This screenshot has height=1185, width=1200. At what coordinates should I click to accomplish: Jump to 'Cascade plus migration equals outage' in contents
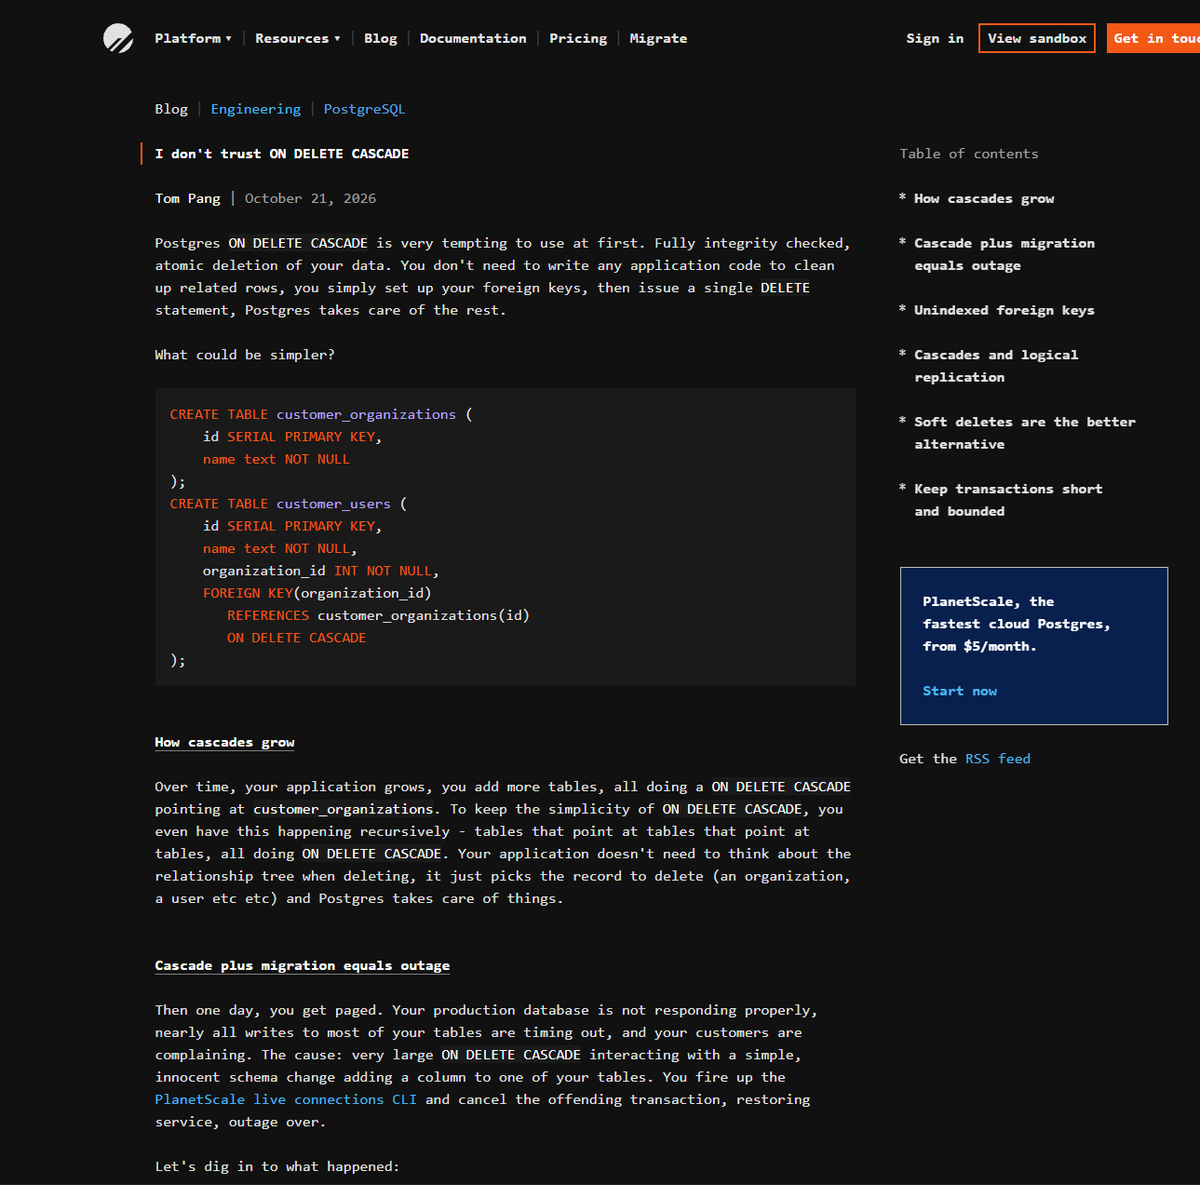click(1004, 254)
